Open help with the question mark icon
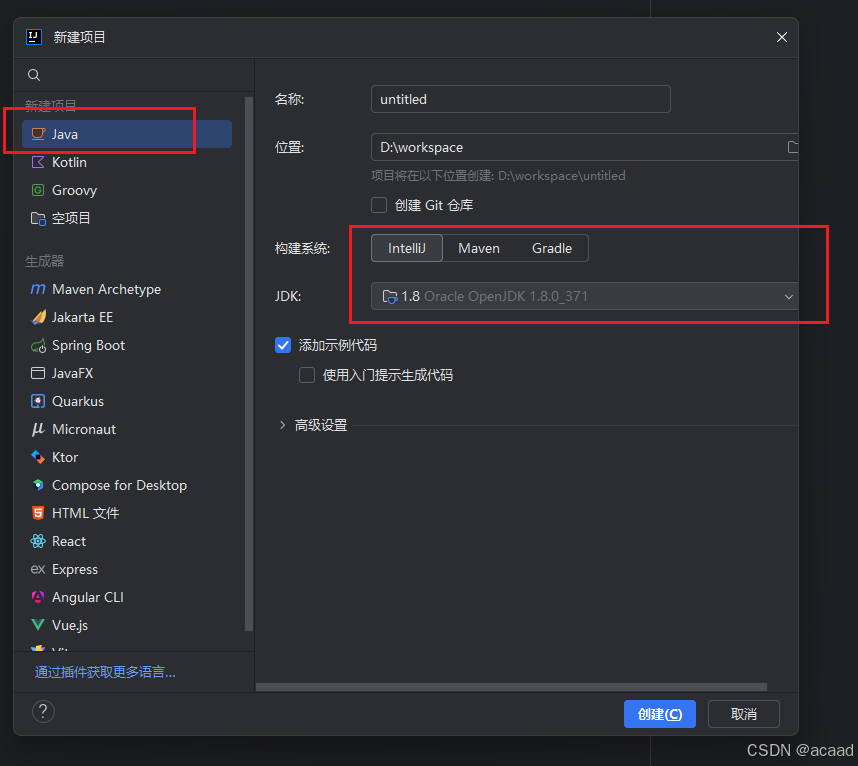Viewport: 858px width, 766px height. pyautogui.click(x=43, y=711)
